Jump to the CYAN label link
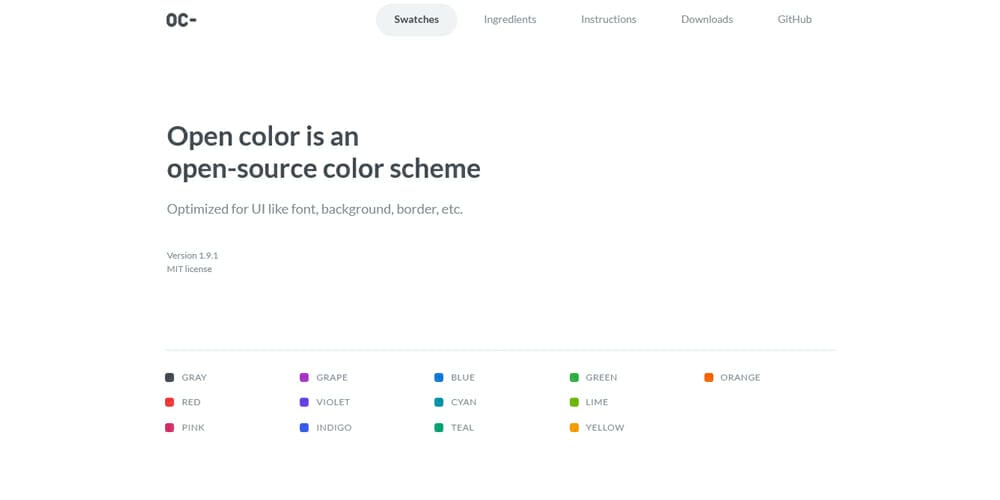This screenshot has width=1000, height=500. click(x=464, y=402)
